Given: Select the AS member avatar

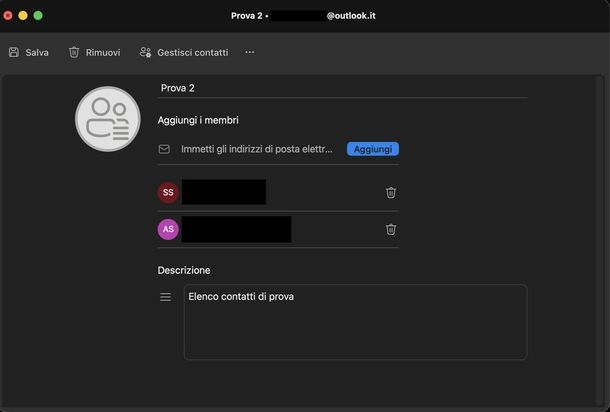Looking at the screenshot, I should point(168,229).
